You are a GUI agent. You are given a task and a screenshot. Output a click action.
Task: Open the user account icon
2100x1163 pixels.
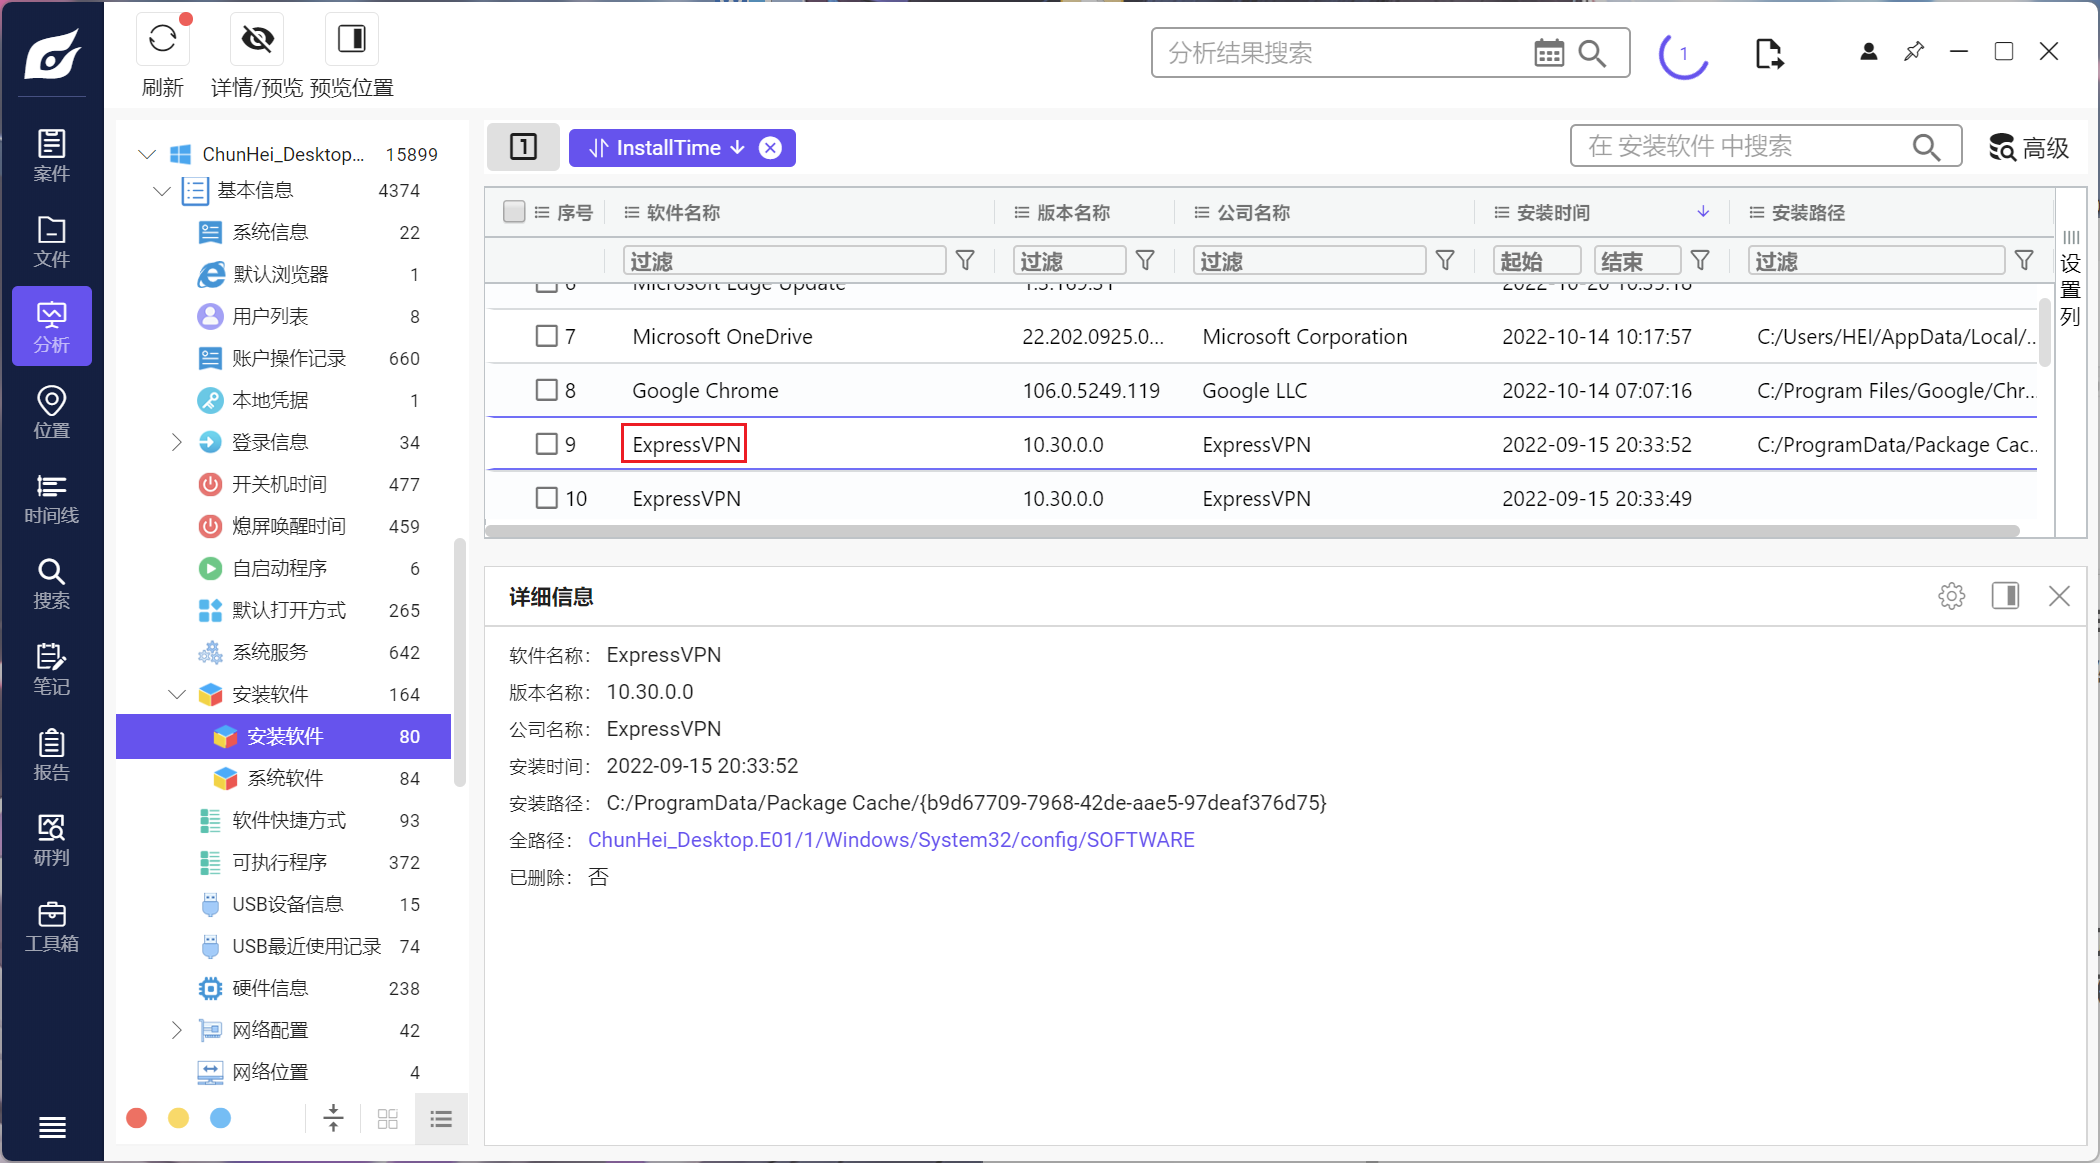(1868, 52)
